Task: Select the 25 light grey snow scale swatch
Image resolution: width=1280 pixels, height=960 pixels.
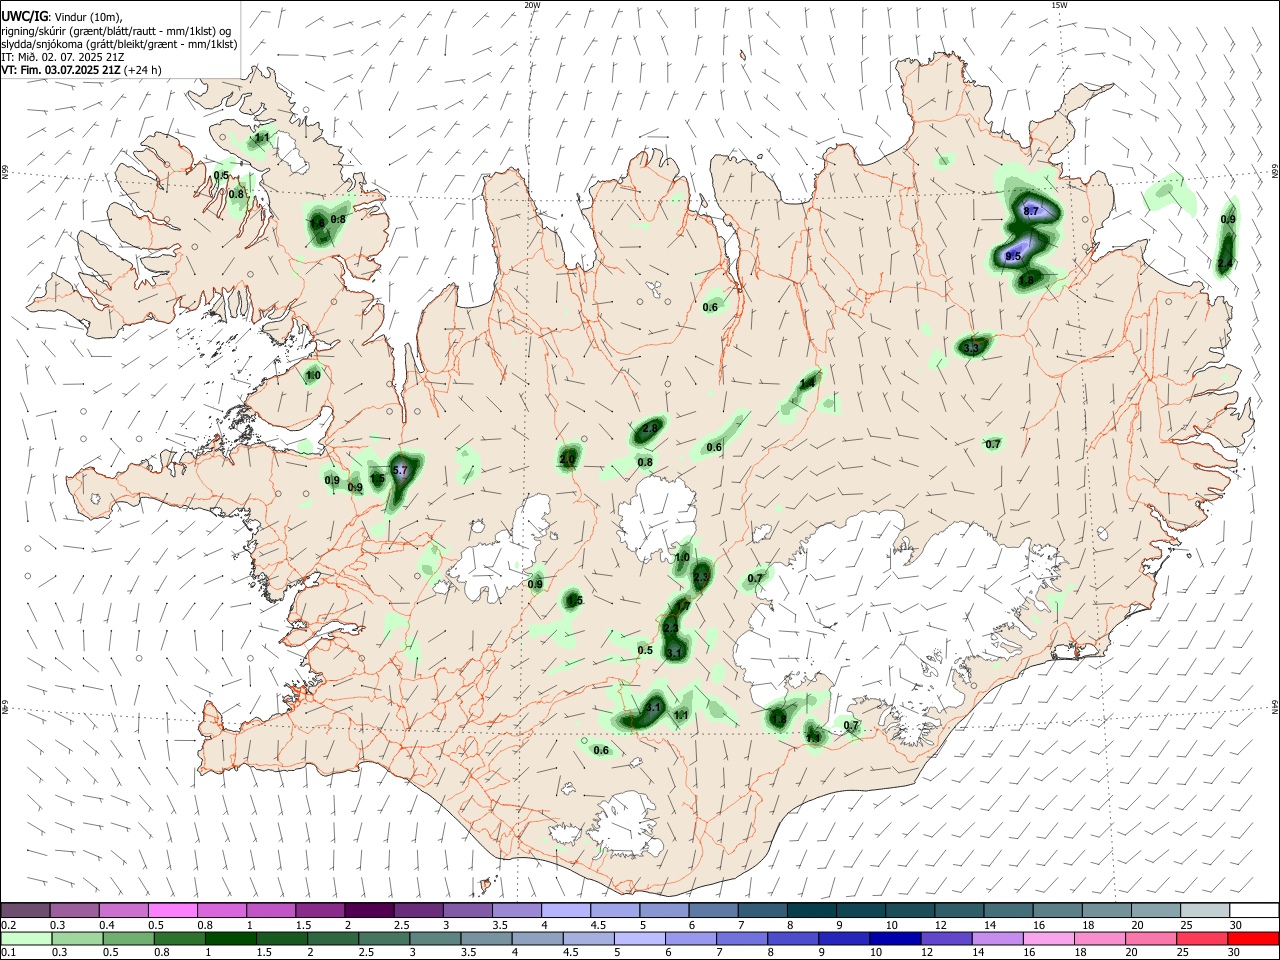Action: pos(1203,910)
